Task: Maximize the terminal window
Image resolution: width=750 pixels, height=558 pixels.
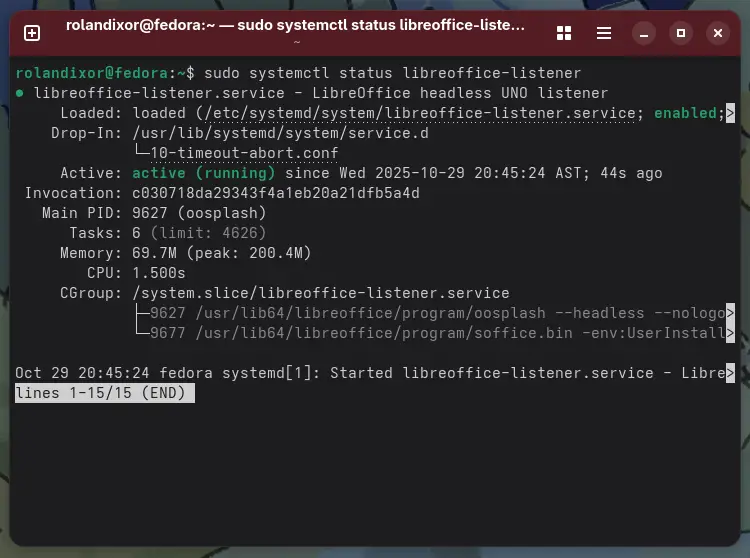Action: click(x=681, y=33)
